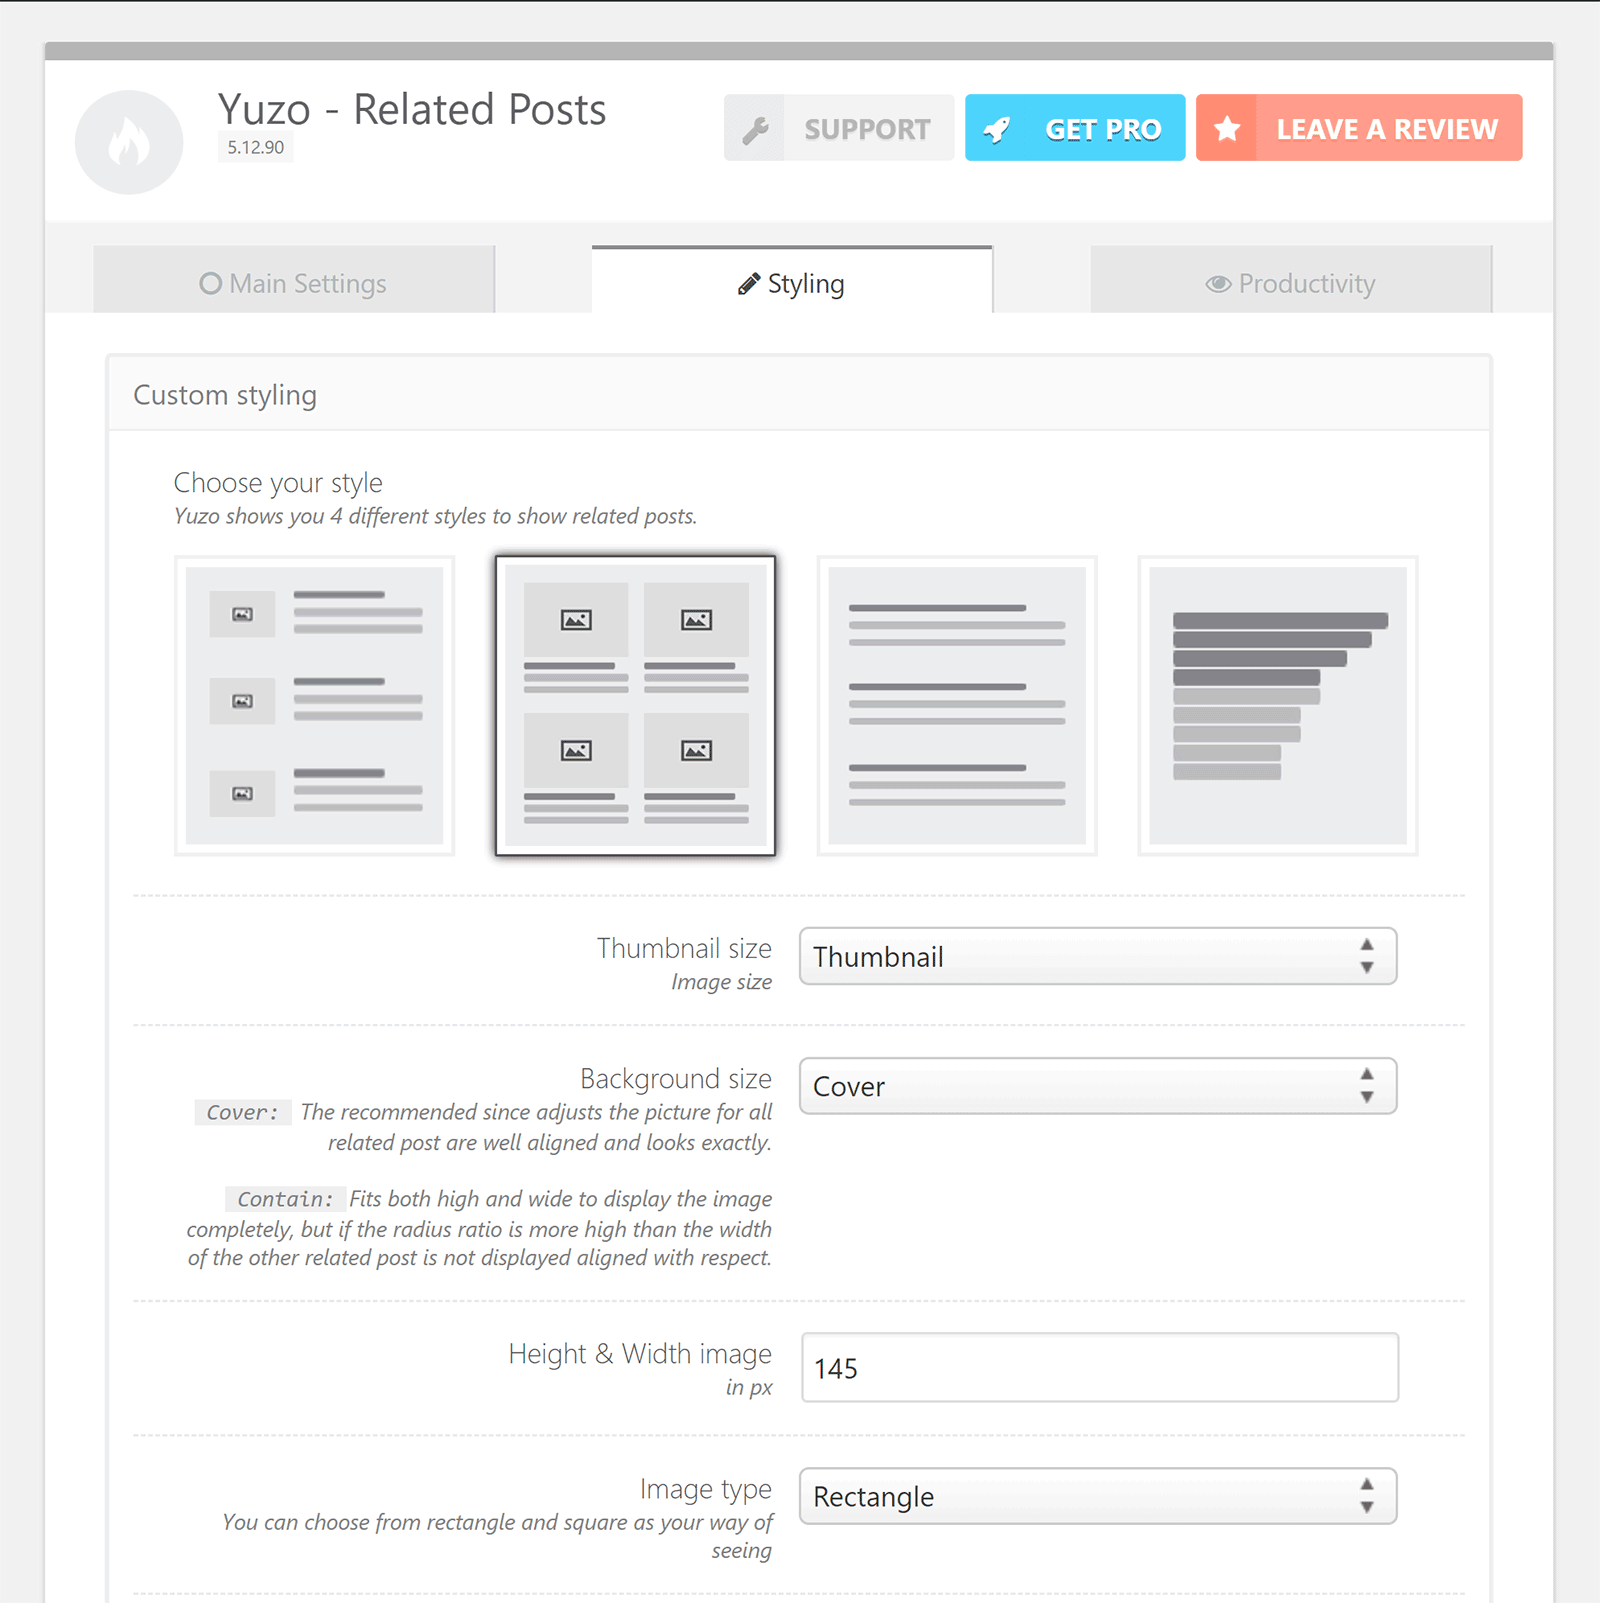Click the 'Choose your style' heading
Screen dimensions: 1600x1603
pos(278,482)
